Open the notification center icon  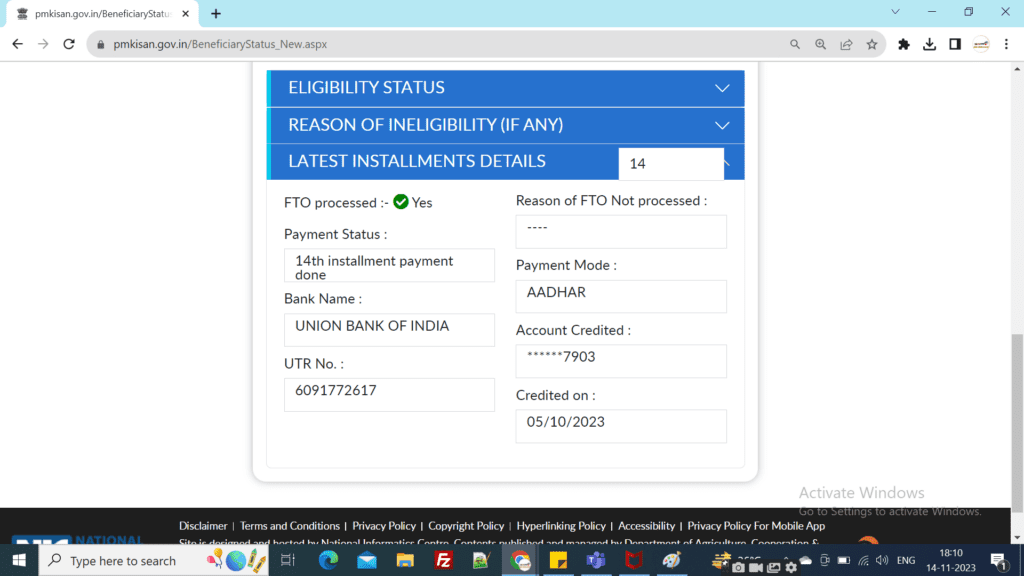coord(997,560)
